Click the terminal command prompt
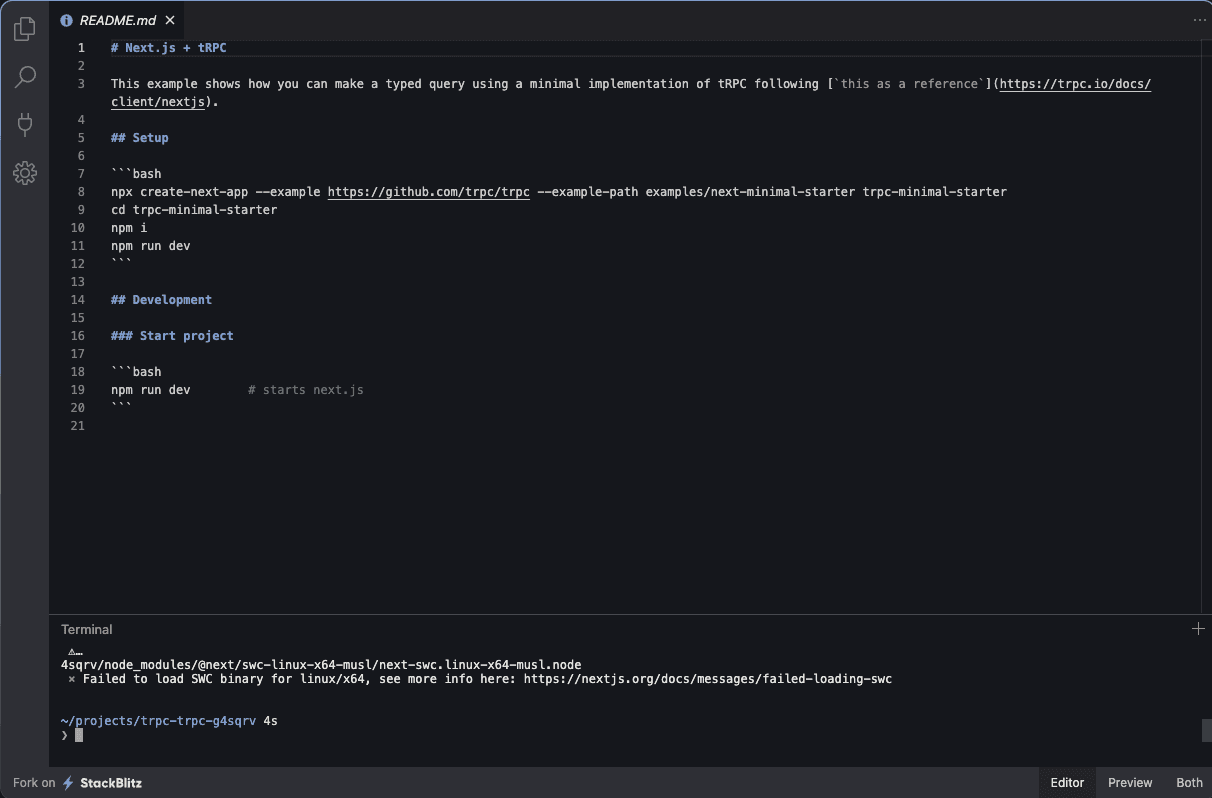1212x798 pixels. (x=80, y=735)
